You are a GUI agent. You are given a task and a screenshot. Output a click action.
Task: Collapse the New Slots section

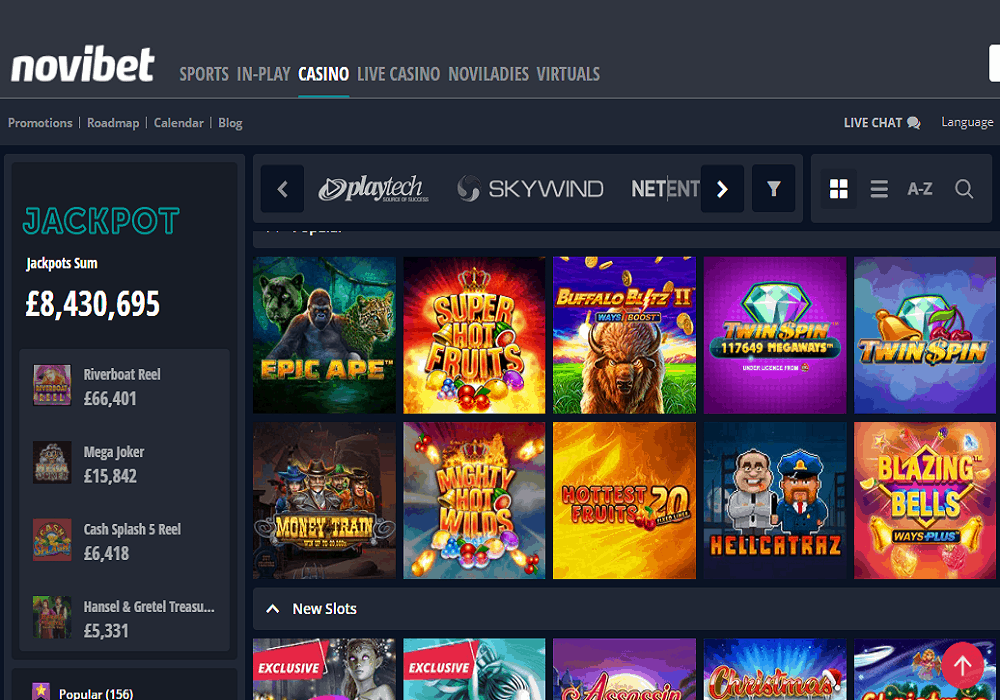click(x=272, y=609)
